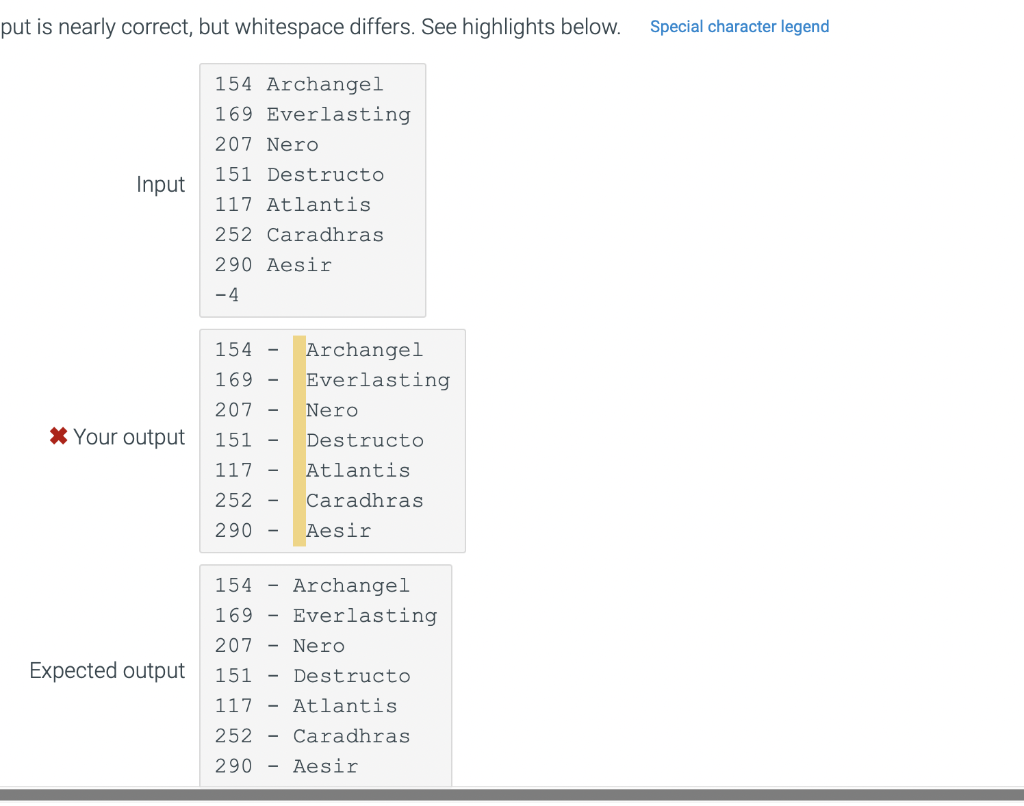This screenshot has width=1024, height=806.
Task: Click the red X failure icon
Action: pos(58,436)
